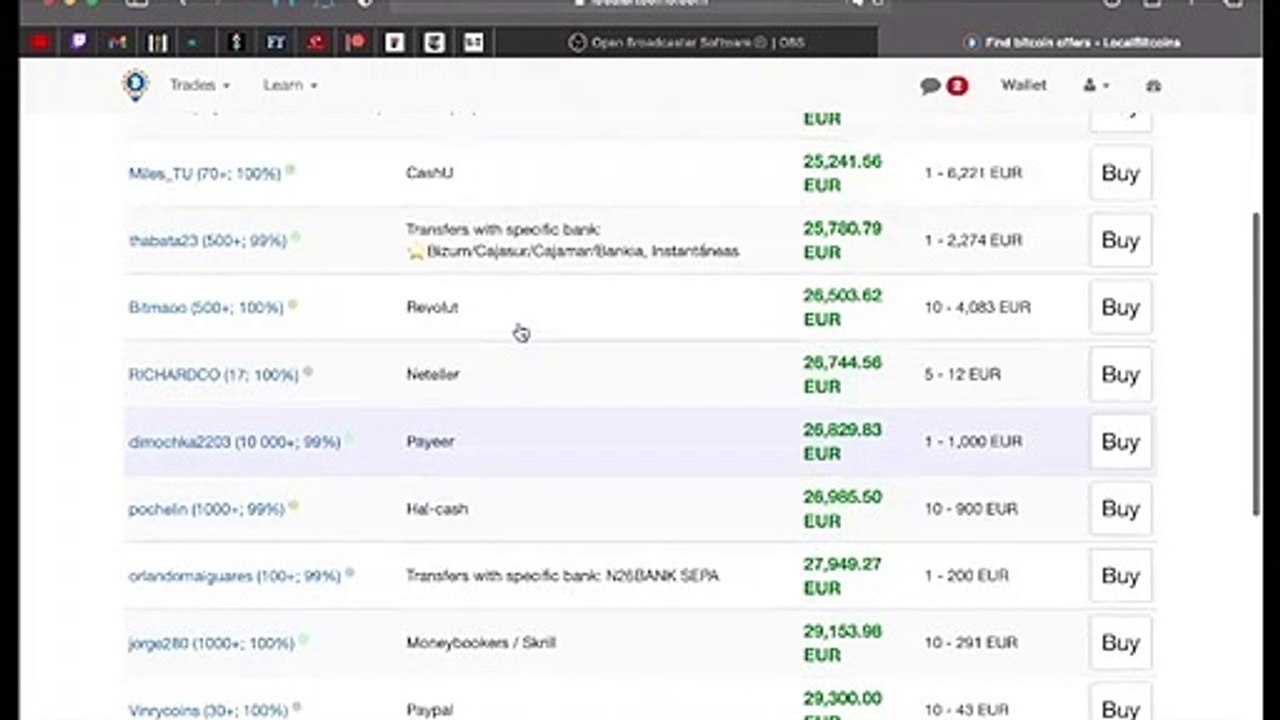View Vinrycoins profile link
This screenshot has width=1280, height=720.
click(x=208, y=710)
